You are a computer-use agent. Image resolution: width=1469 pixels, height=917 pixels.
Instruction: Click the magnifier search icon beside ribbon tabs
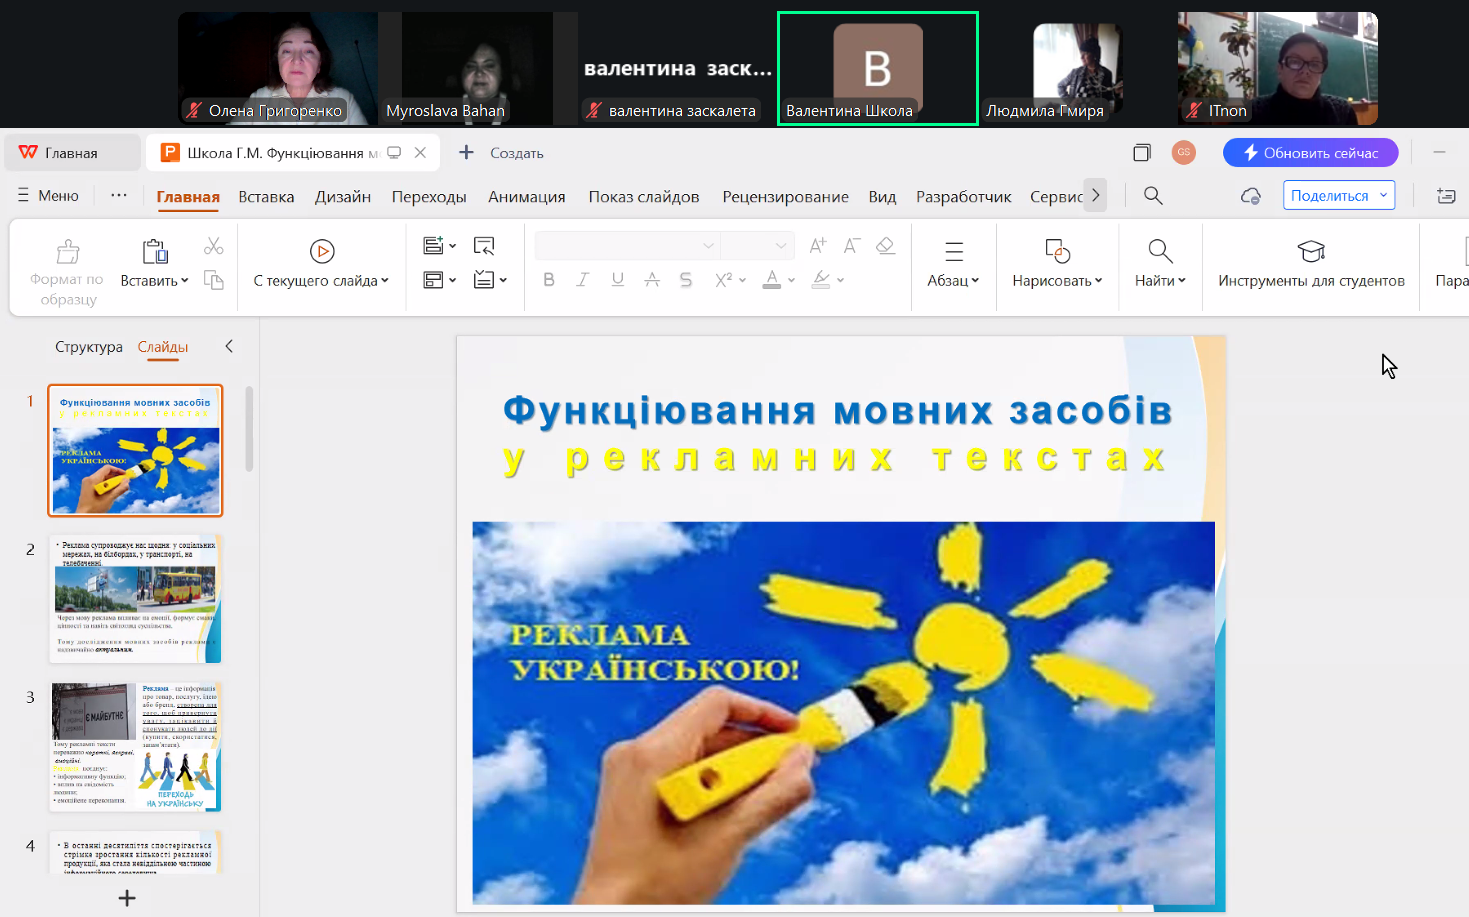click(1153, 196)
